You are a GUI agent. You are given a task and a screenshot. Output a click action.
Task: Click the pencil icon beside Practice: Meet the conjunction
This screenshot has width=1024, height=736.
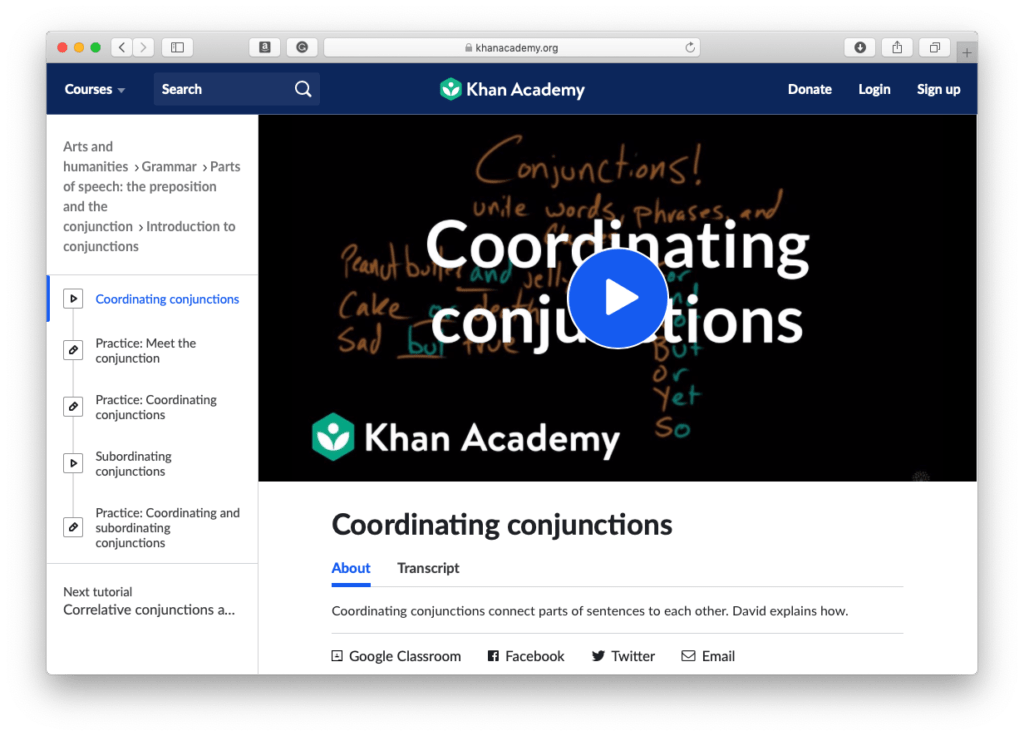[72, 350]
